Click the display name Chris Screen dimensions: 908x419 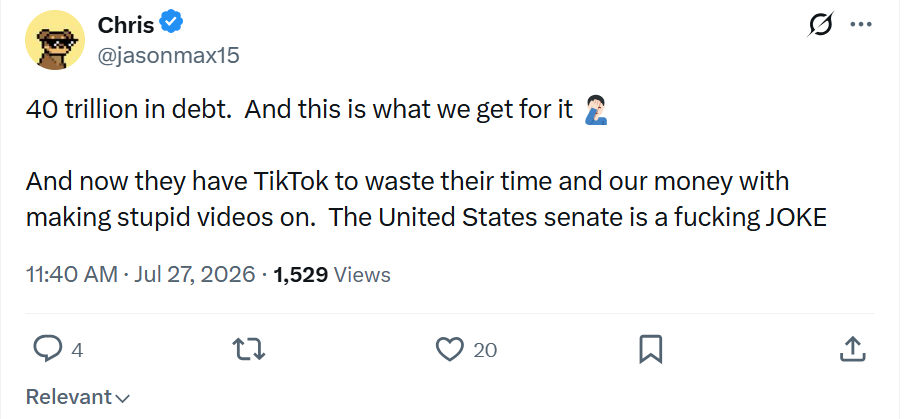tap(126, 25)
